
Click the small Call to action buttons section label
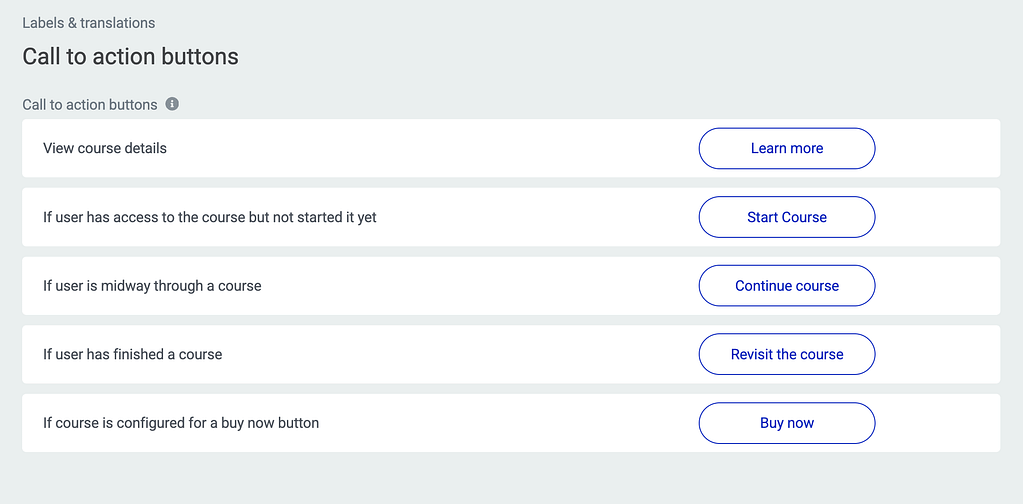point(90,105)
